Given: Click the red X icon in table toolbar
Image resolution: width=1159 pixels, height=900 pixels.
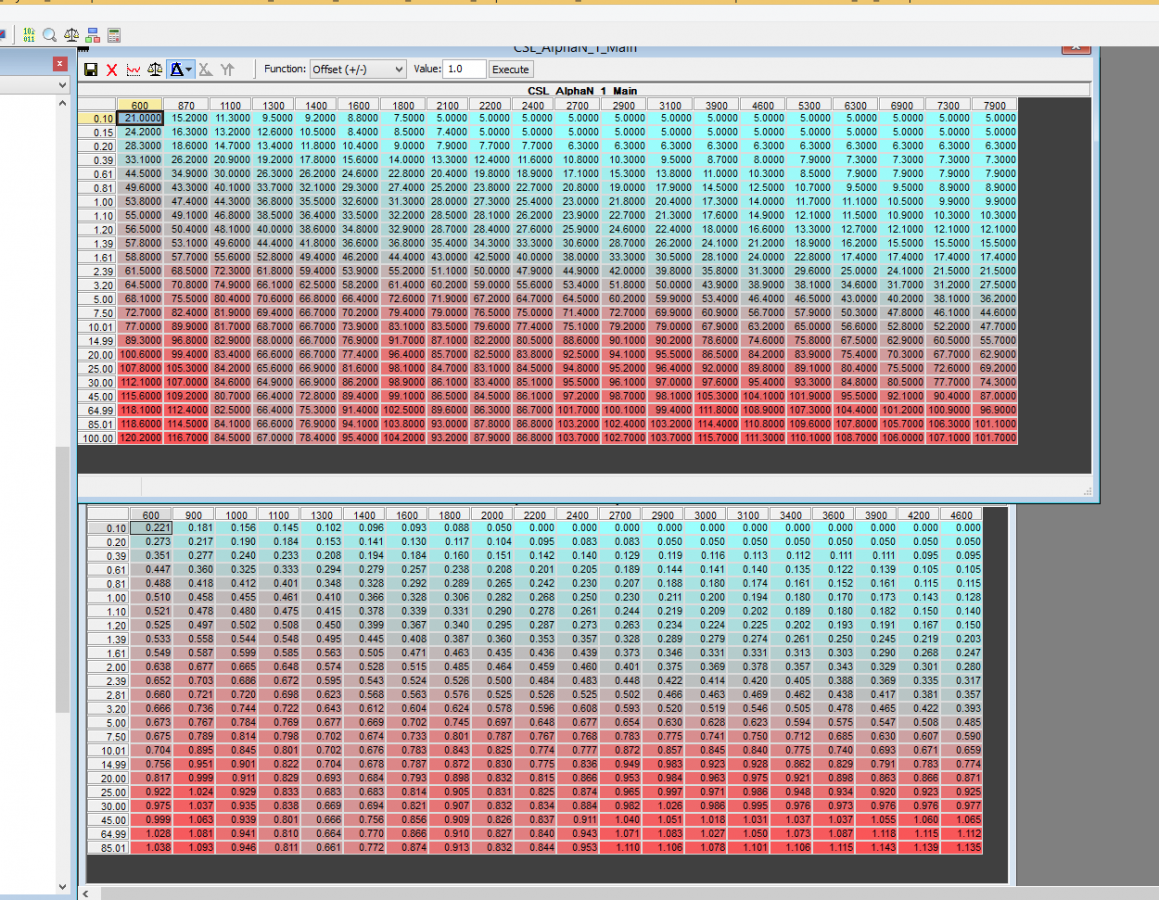Looking at the screenshot, I should [112, 69].
